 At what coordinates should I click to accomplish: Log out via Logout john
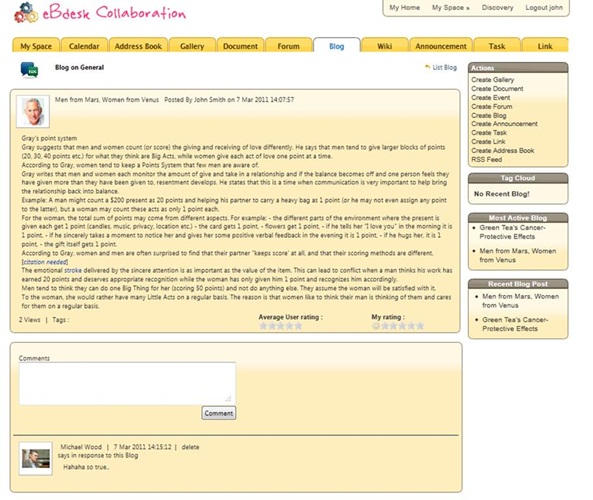click(x=544, y=8)
